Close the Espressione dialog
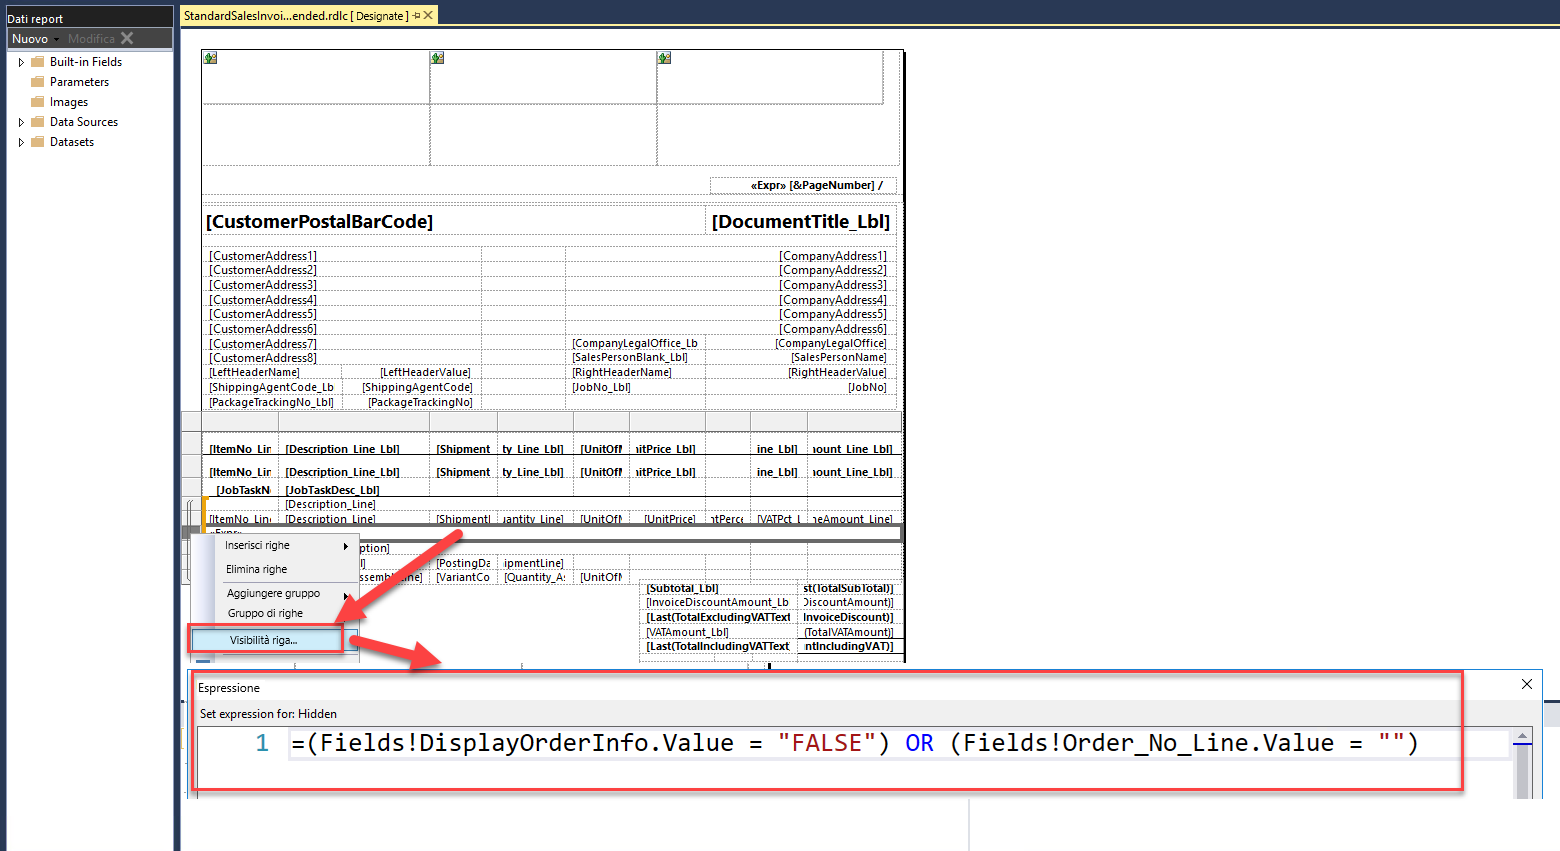 (1527, 684)
